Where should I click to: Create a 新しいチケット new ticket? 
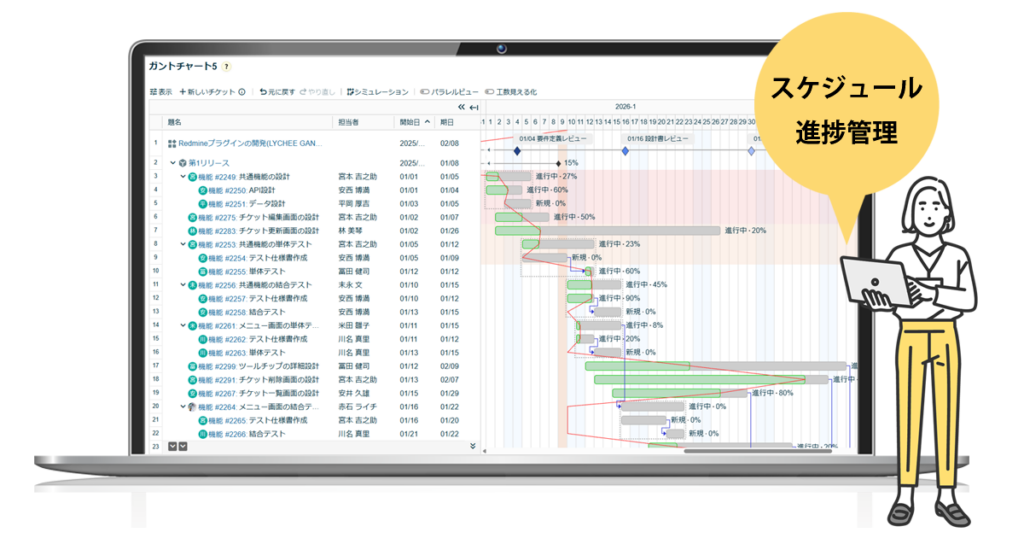click(x=207, y=92)
